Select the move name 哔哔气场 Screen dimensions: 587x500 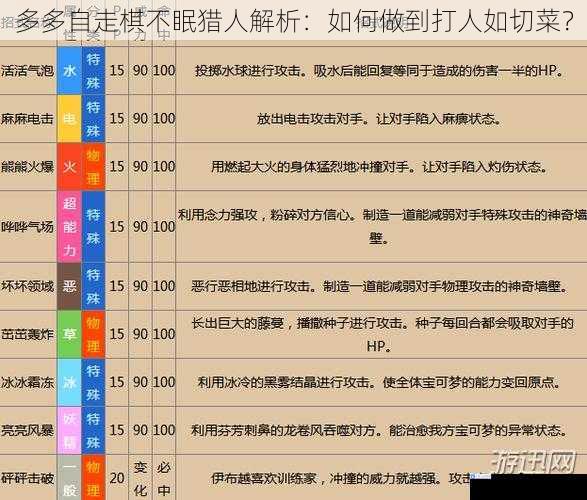click(27, 226)
